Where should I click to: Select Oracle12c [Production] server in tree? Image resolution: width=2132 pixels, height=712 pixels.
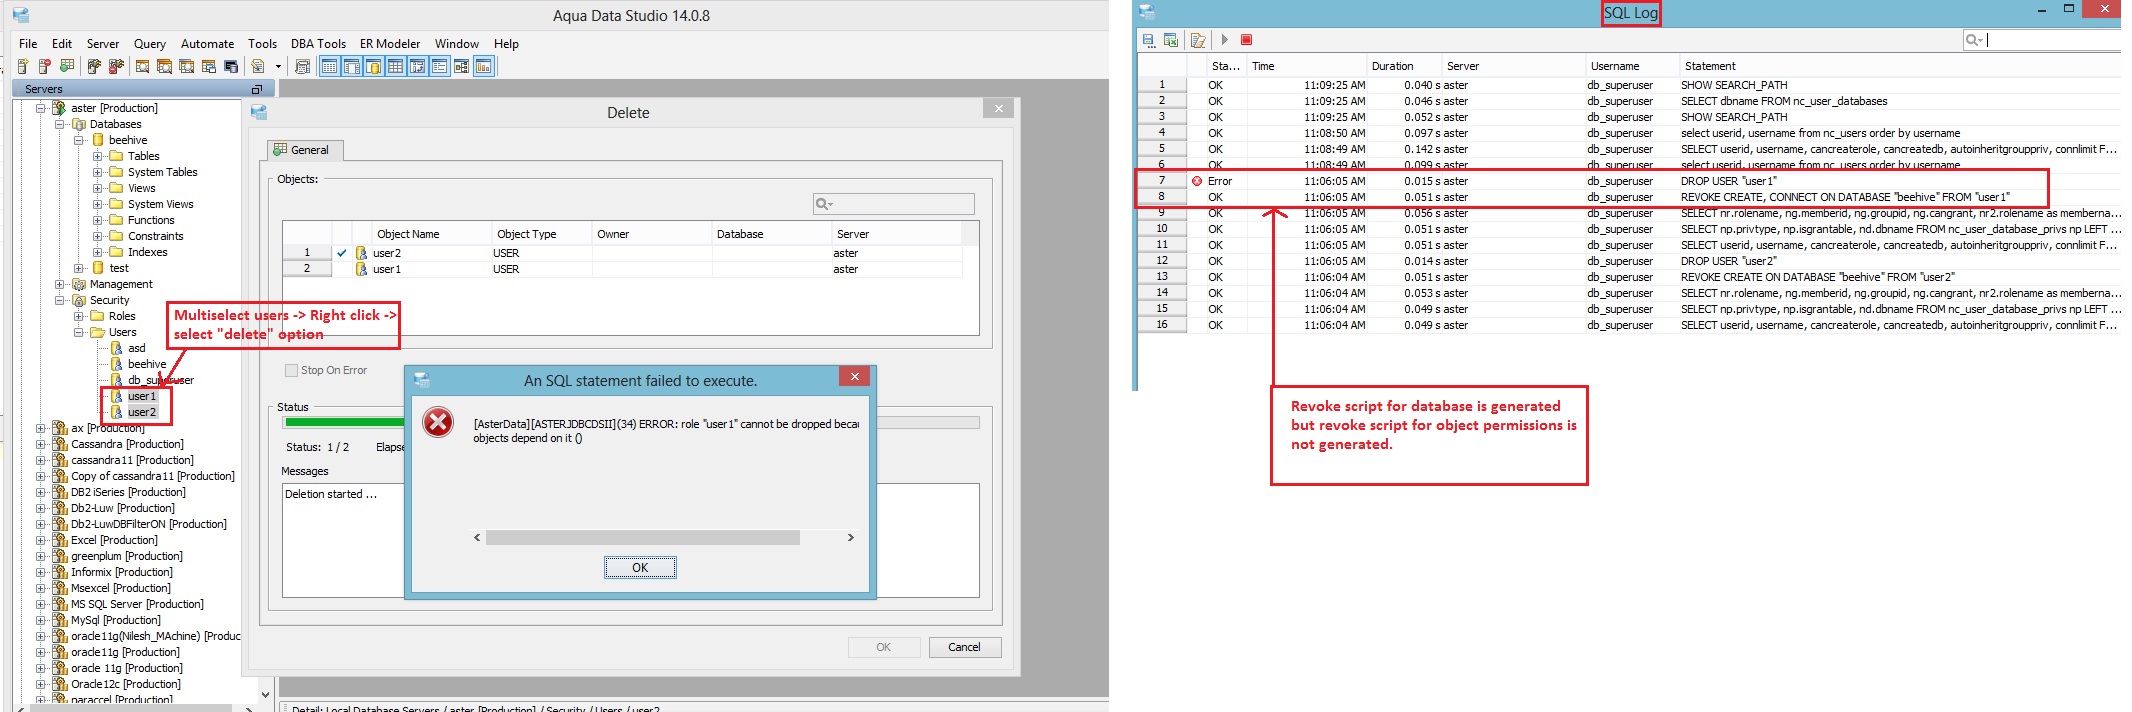126,684
